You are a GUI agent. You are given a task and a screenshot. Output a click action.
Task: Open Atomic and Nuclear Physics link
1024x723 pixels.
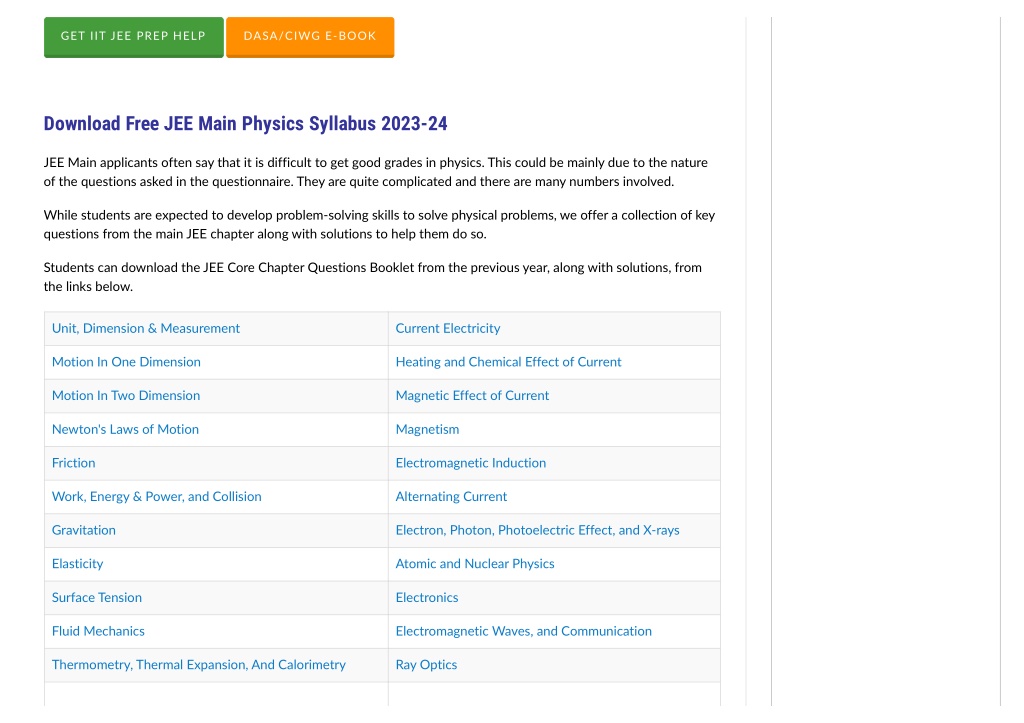click(475, 564)
